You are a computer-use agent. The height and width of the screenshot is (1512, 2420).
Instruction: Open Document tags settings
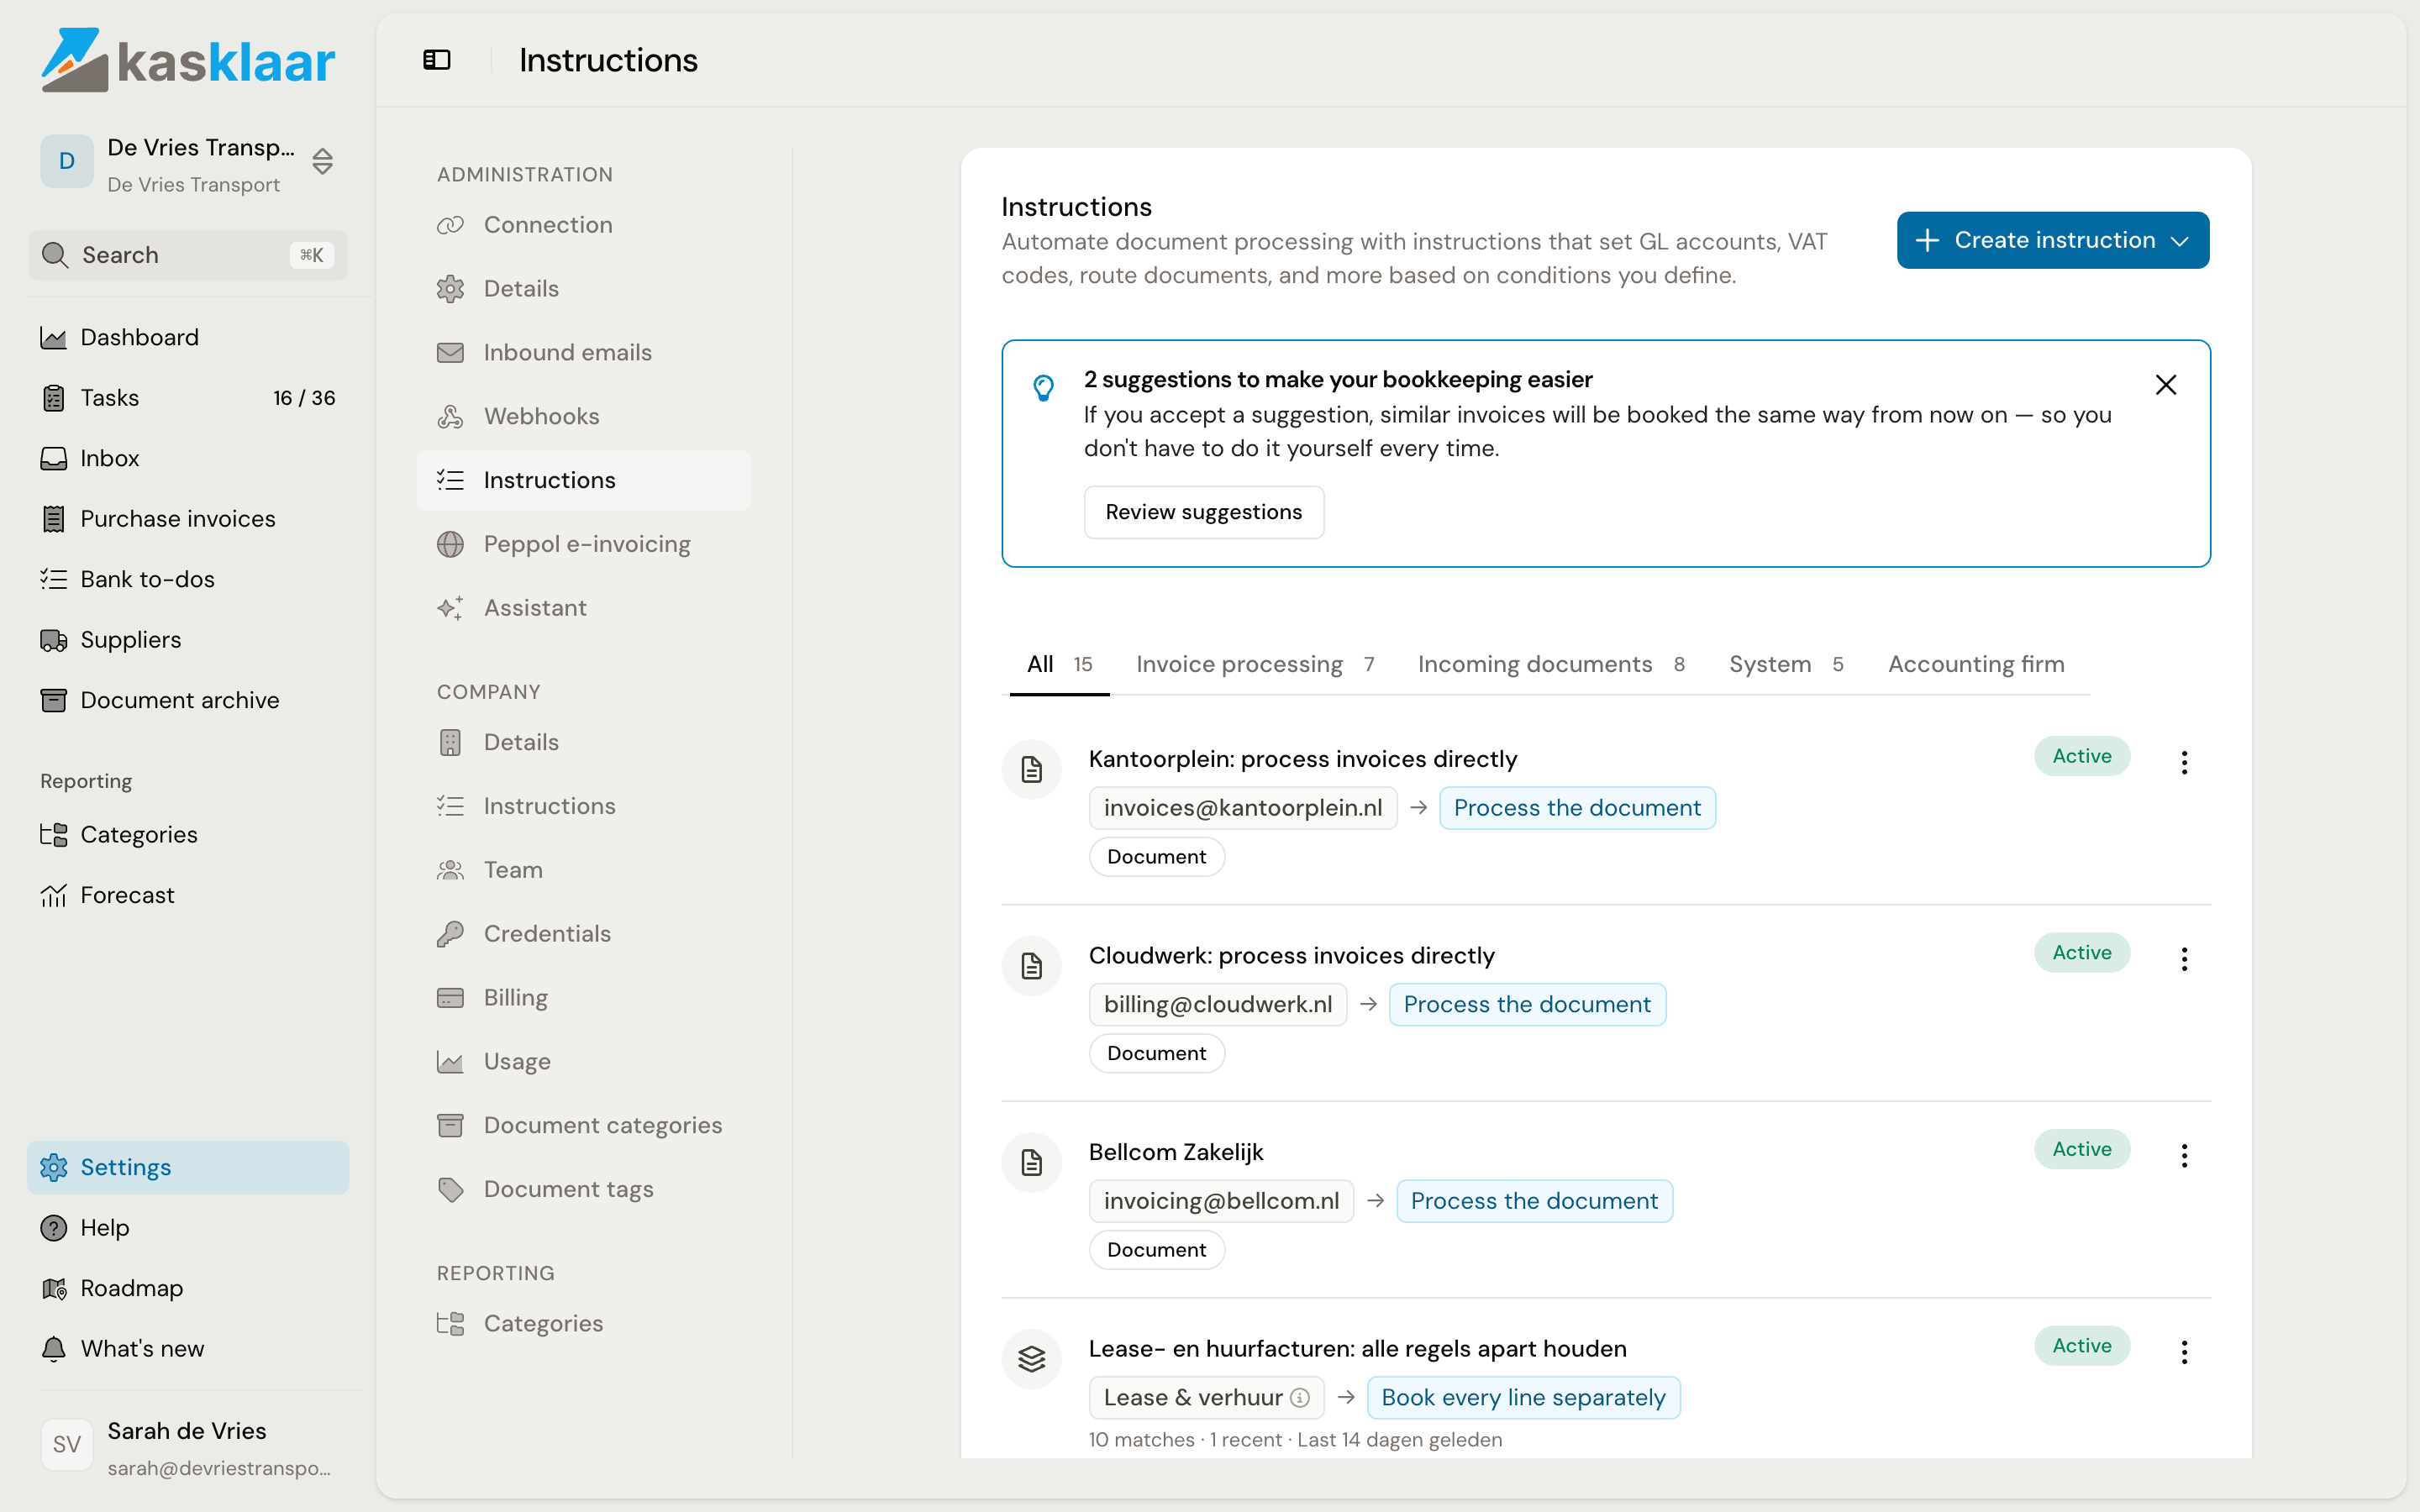point(584,1189)
